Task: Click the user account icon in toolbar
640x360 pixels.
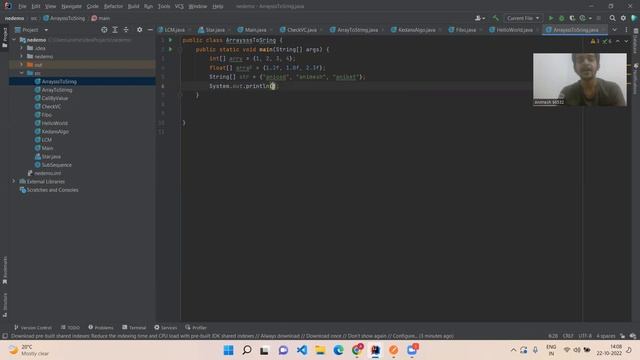Action: tap(480, 18)
